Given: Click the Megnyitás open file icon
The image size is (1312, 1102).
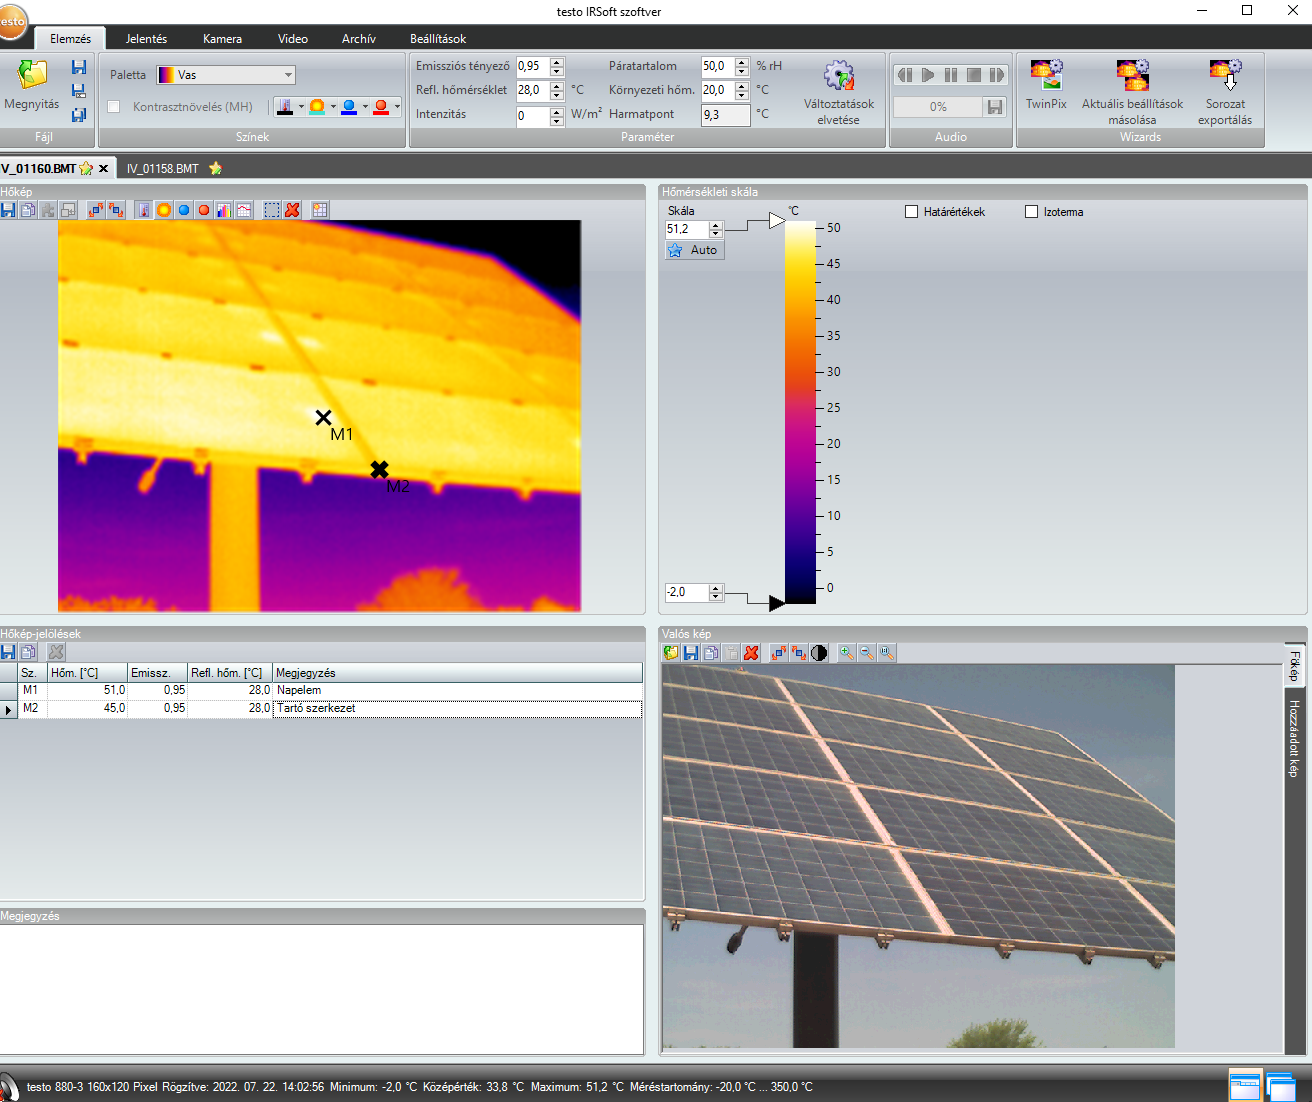Looking at the screenshot, I should pyautogui.click(x=32, y=76).
